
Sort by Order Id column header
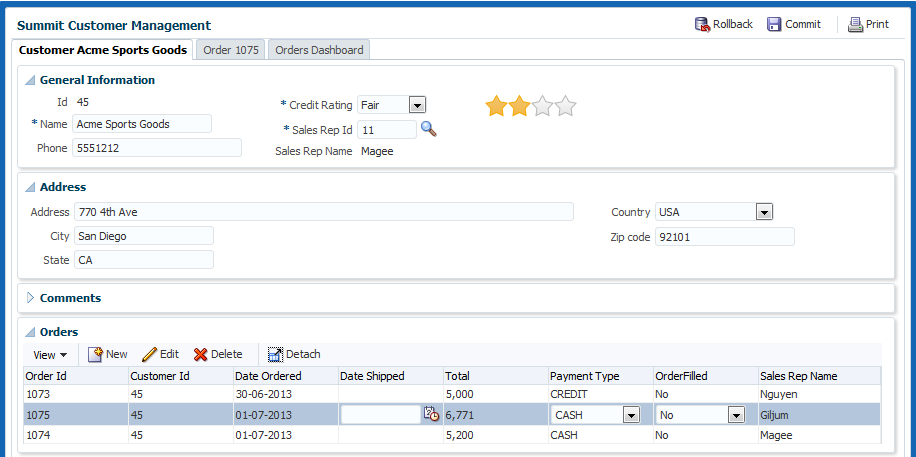pos(76,376)
